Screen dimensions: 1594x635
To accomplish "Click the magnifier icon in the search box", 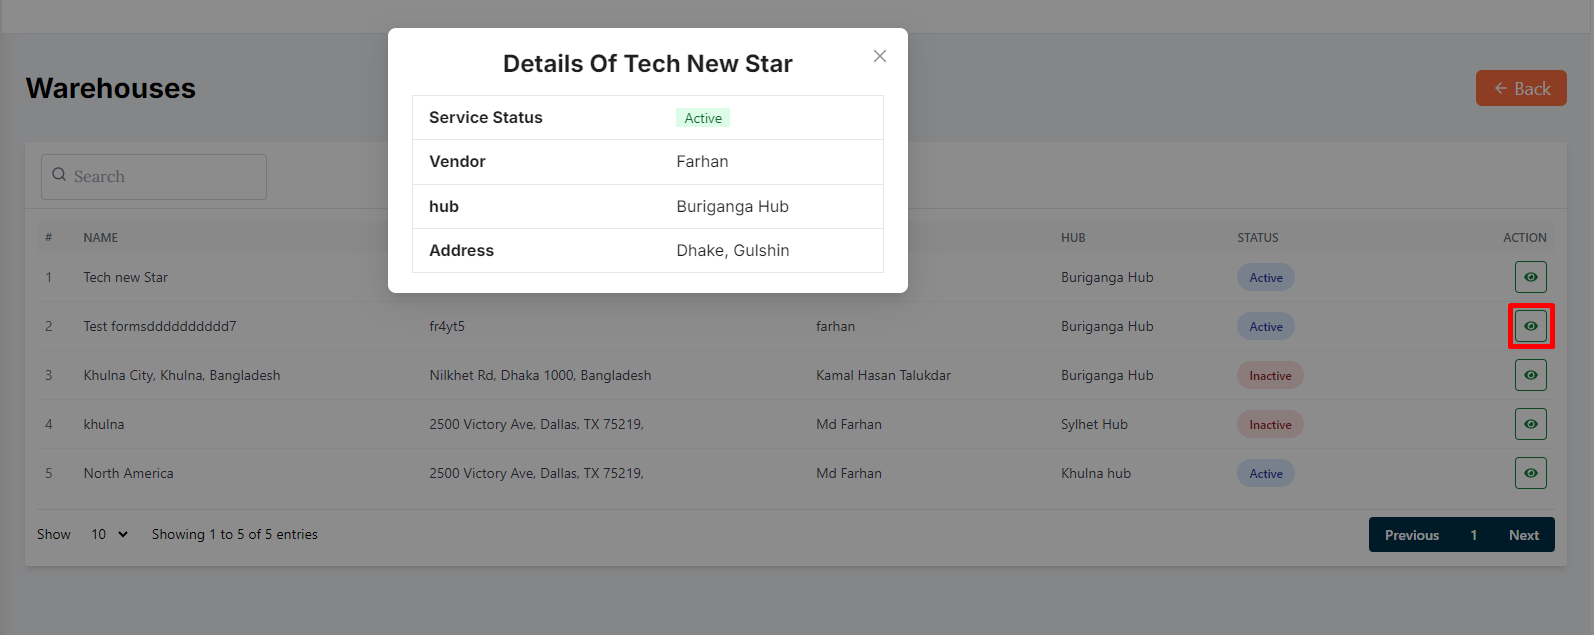I will [x=59, y=175].
